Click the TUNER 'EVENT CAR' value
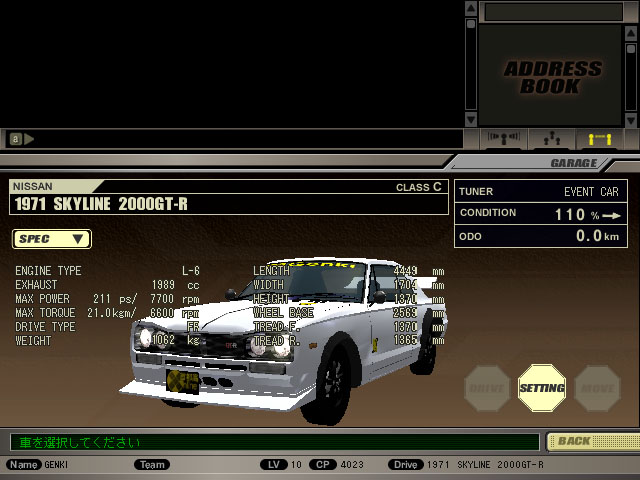Image resolution: width=640 pixels, height=480 pixels. [x=591, y=191]
